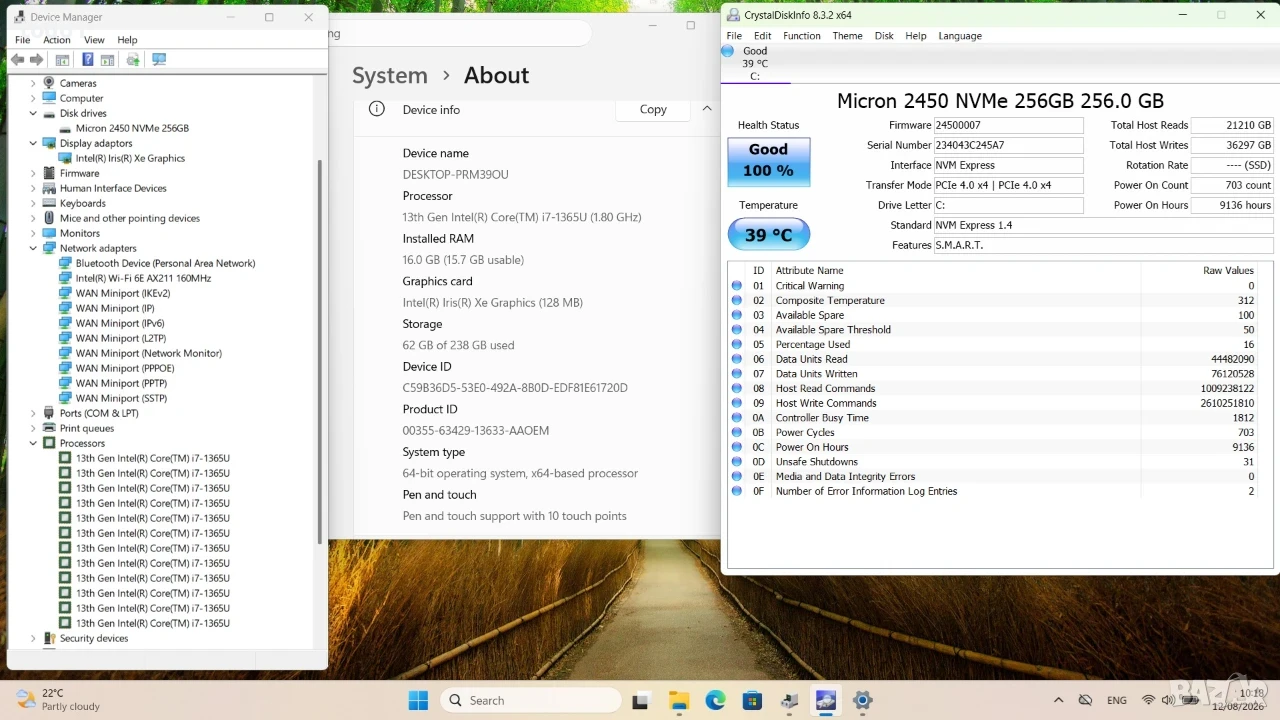This screenshot has height=720, width=1280.
Task: Open Microsoft Store from the taskbar
Action: [752, 700]
